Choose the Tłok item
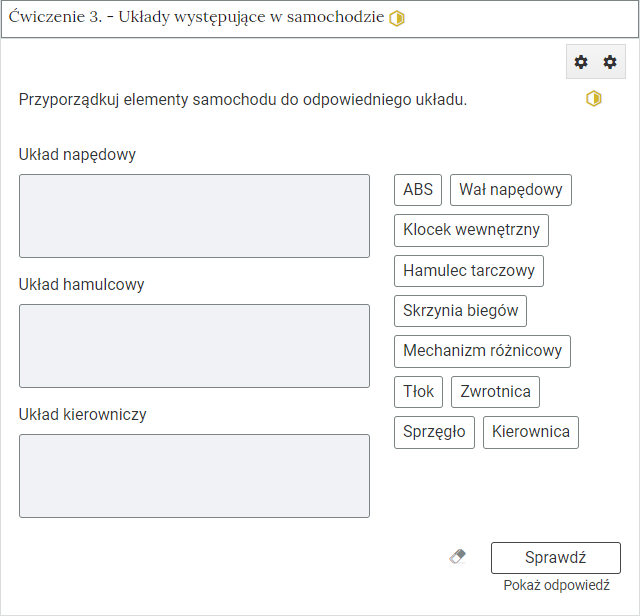 418,392
